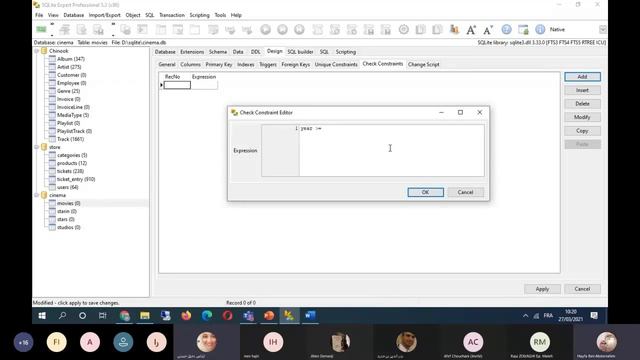Click the orange chart icon in the toolbar

pyautogui.click(x=454, y=29)
